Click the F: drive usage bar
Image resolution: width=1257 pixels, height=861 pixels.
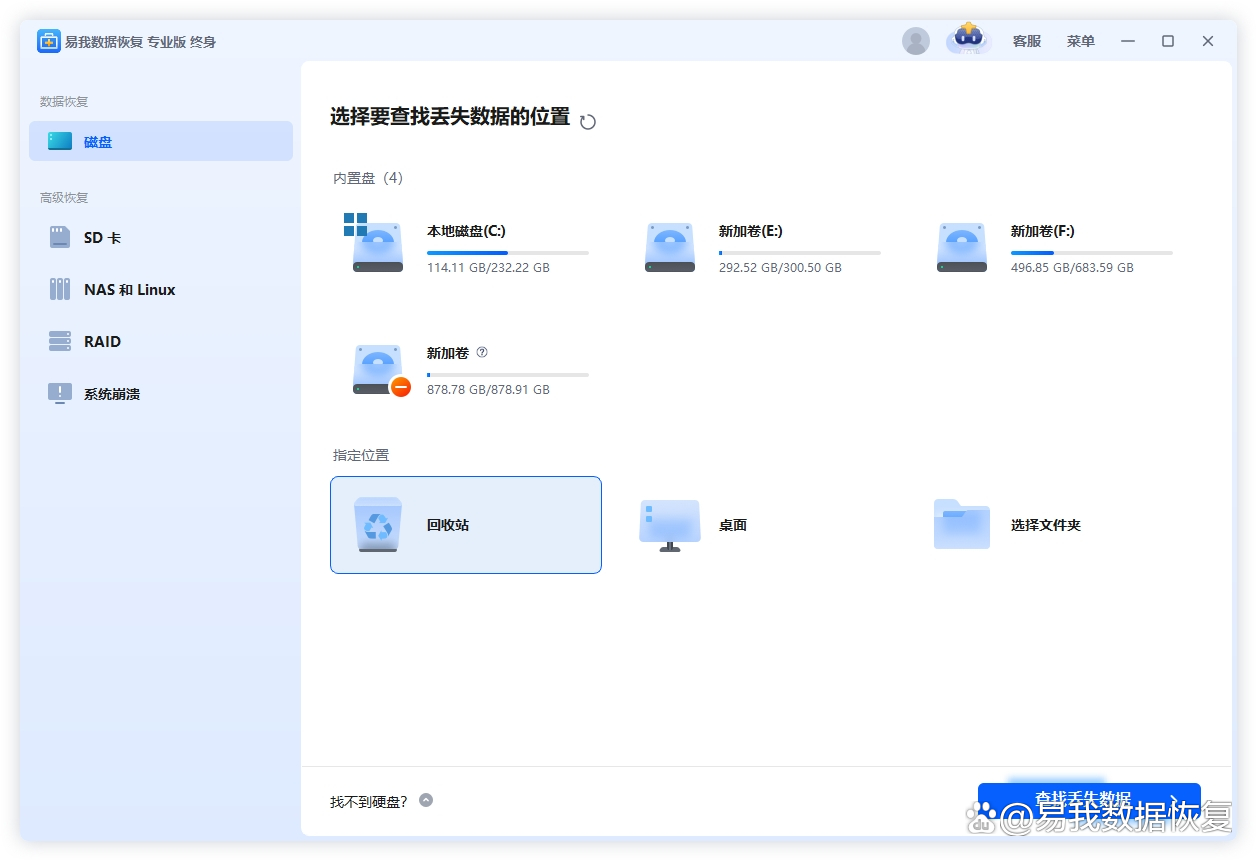coord(1092,253)
